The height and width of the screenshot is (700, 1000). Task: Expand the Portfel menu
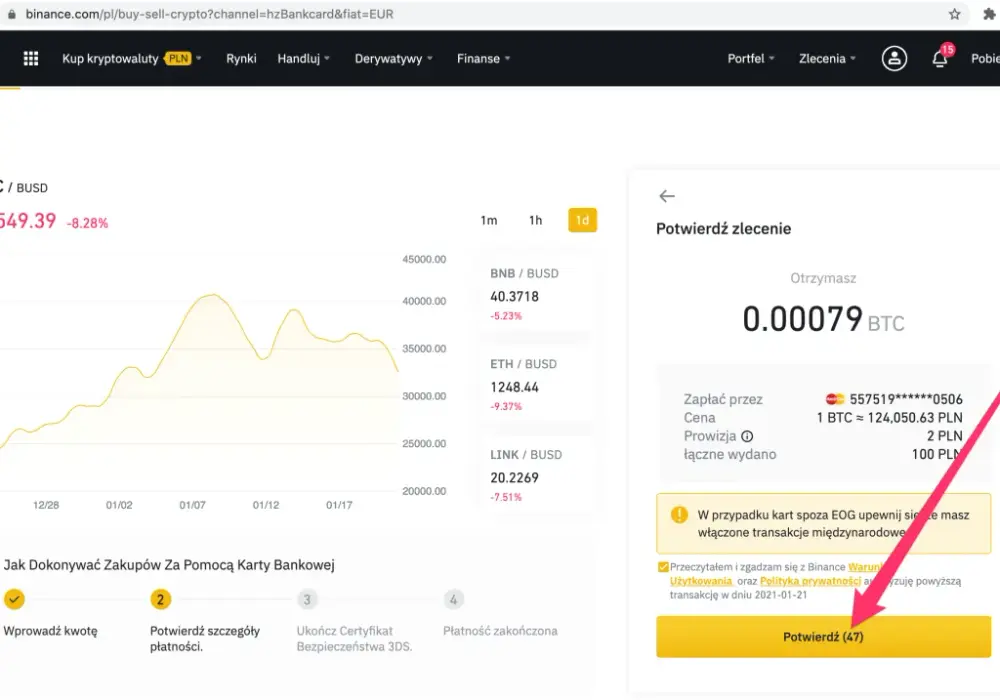pos(751,59)
